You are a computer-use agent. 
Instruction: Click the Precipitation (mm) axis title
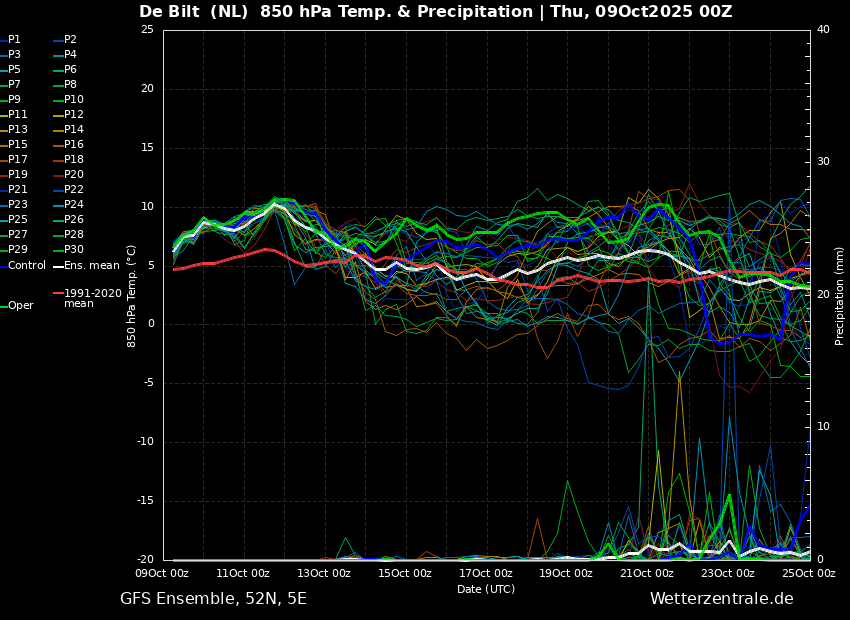[x=840, y=295]
